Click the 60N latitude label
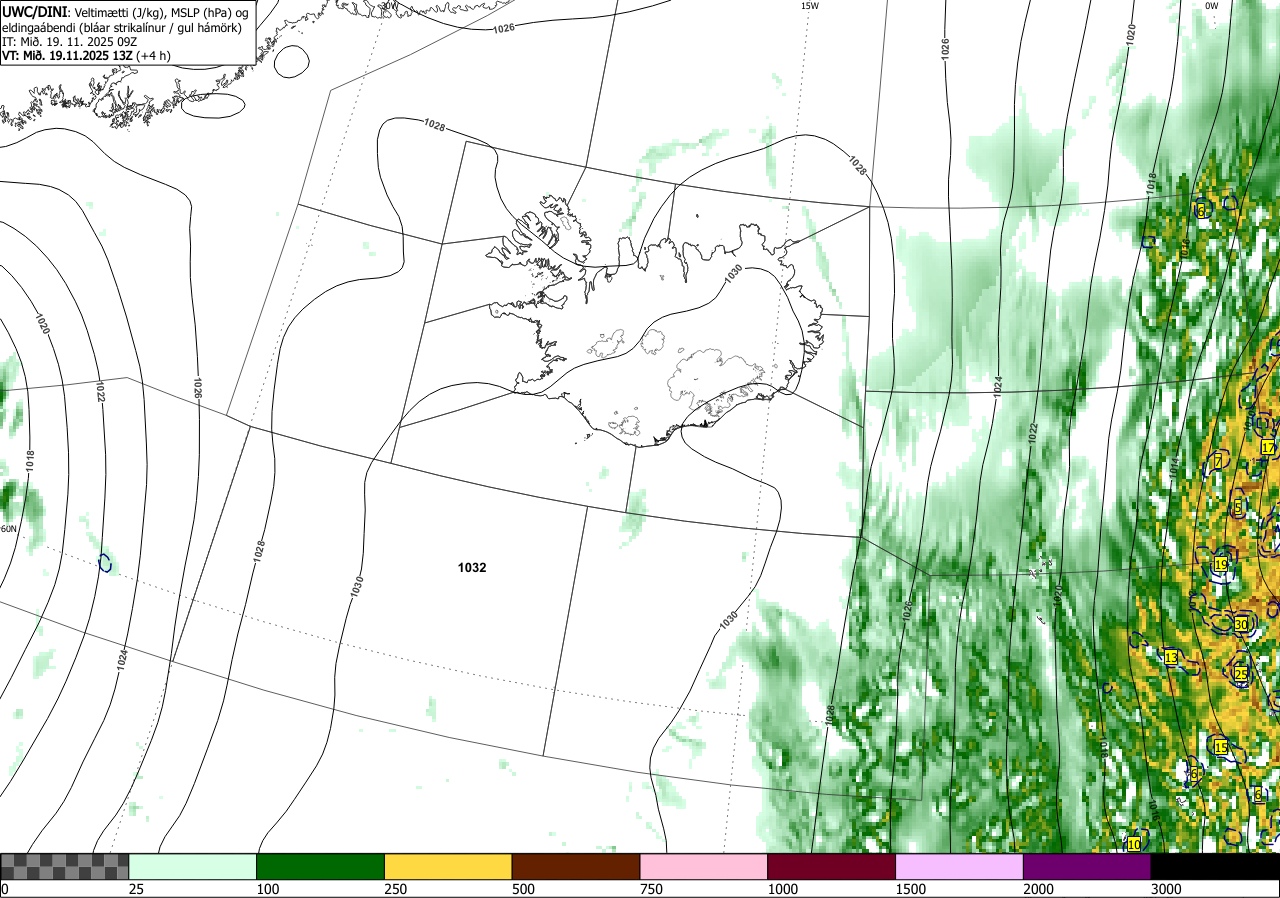 point(8,529)
